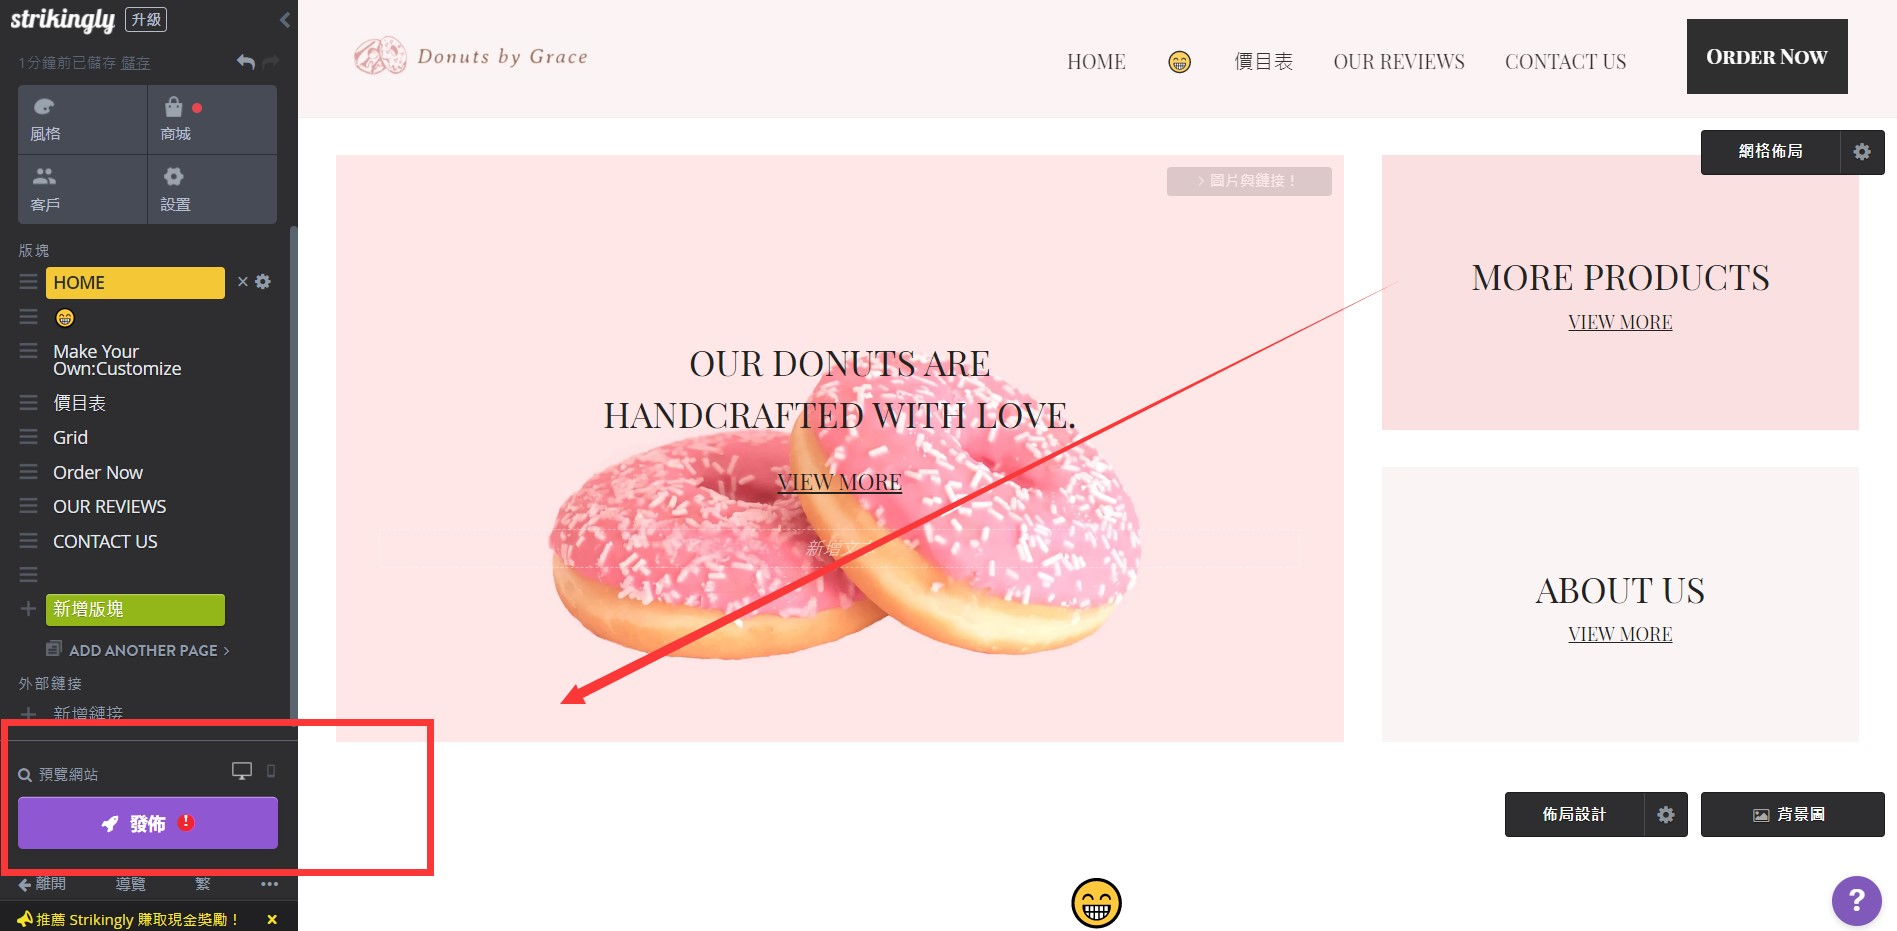This screenshot has height=931, width=1897.
Task: Open the 客戶 customers panel
Action: pyautogui.click(x=82, y=189)
